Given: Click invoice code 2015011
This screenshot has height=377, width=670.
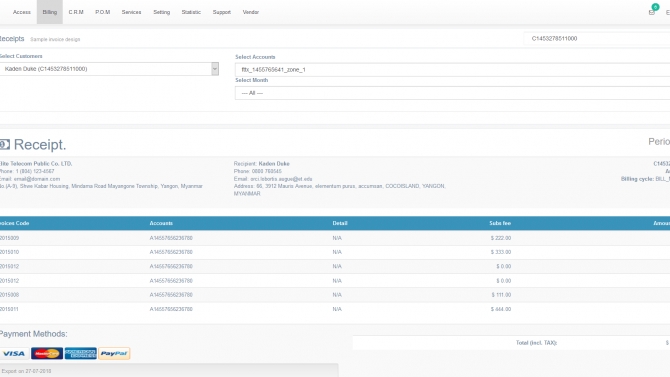Looking at the screenshot, I should point(9,309).
